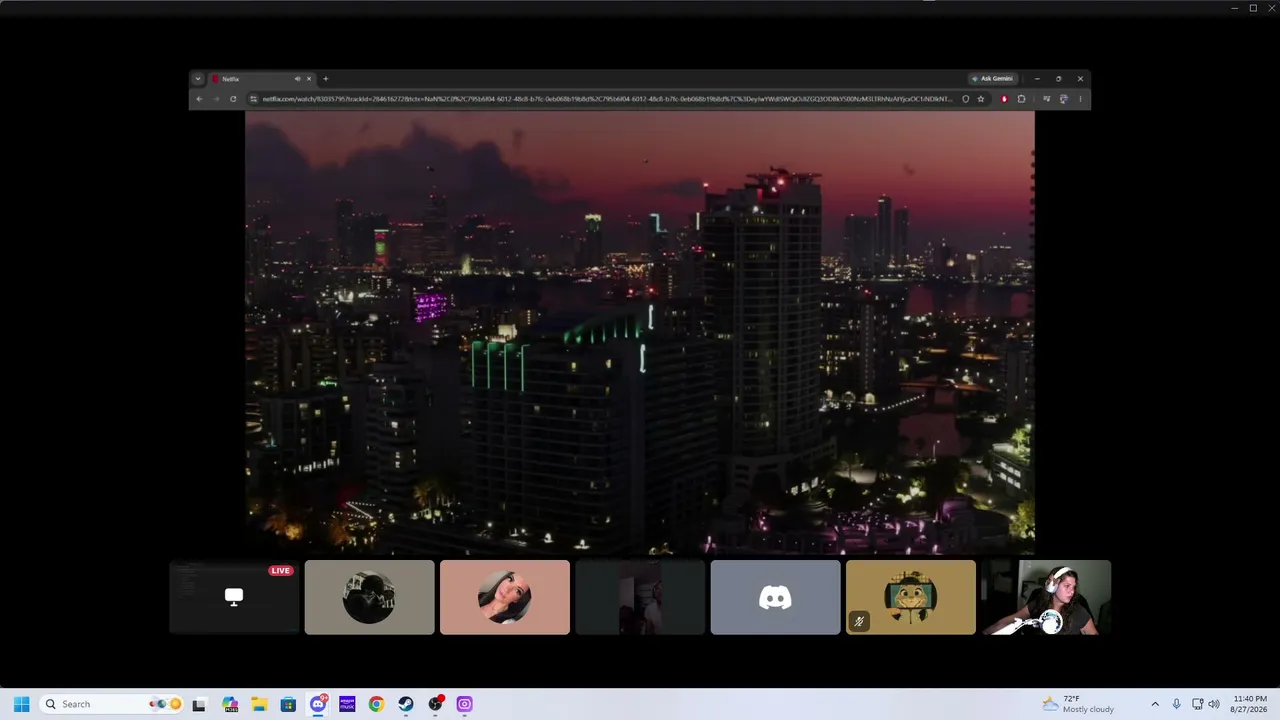The width and height of the screenshot is (1280, 720).
Task: Select the dark video participant tile
Action: [x=640, y=597]
